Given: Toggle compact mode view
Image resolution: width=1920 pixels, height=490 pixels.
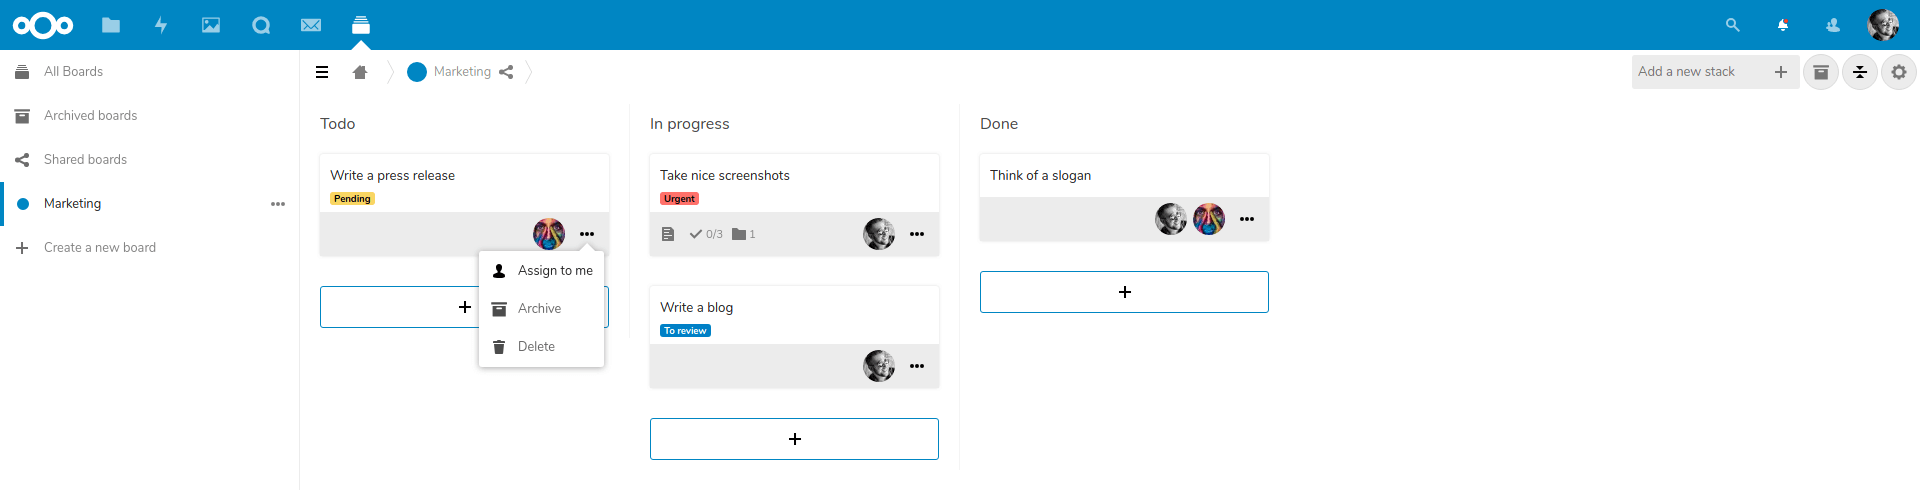Looking at the screenshot, I should (1860, 72).
